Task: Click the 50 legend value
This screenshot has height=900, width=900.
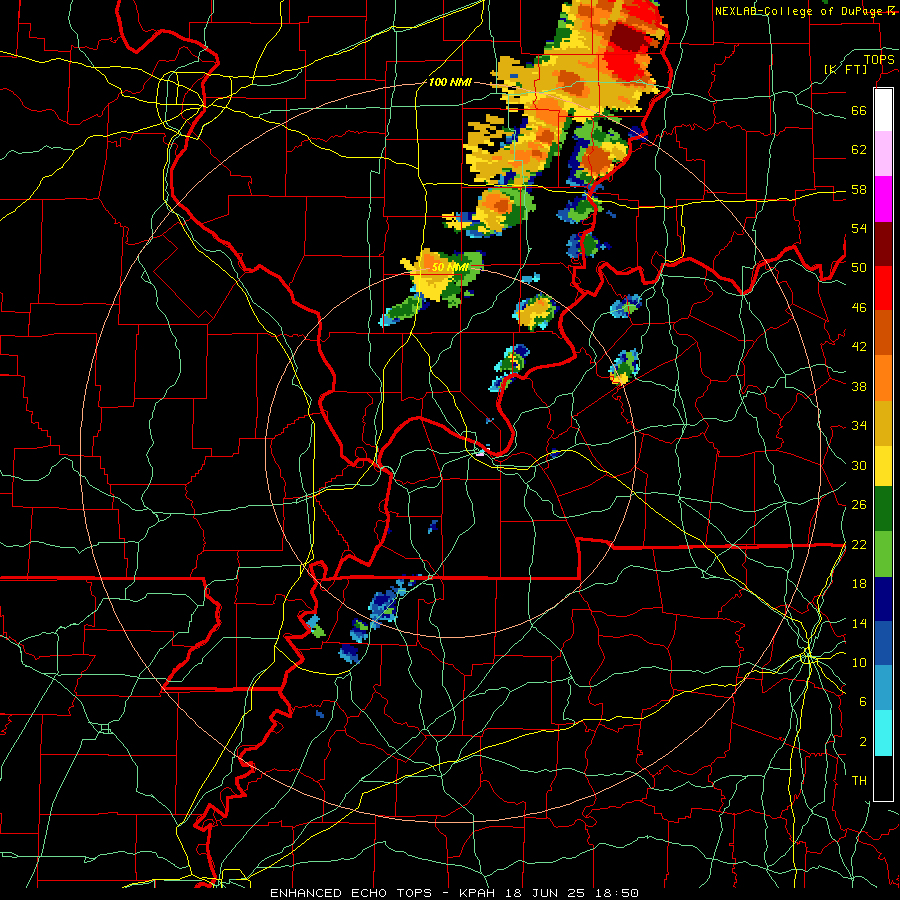Action: [x=859, y=268]
